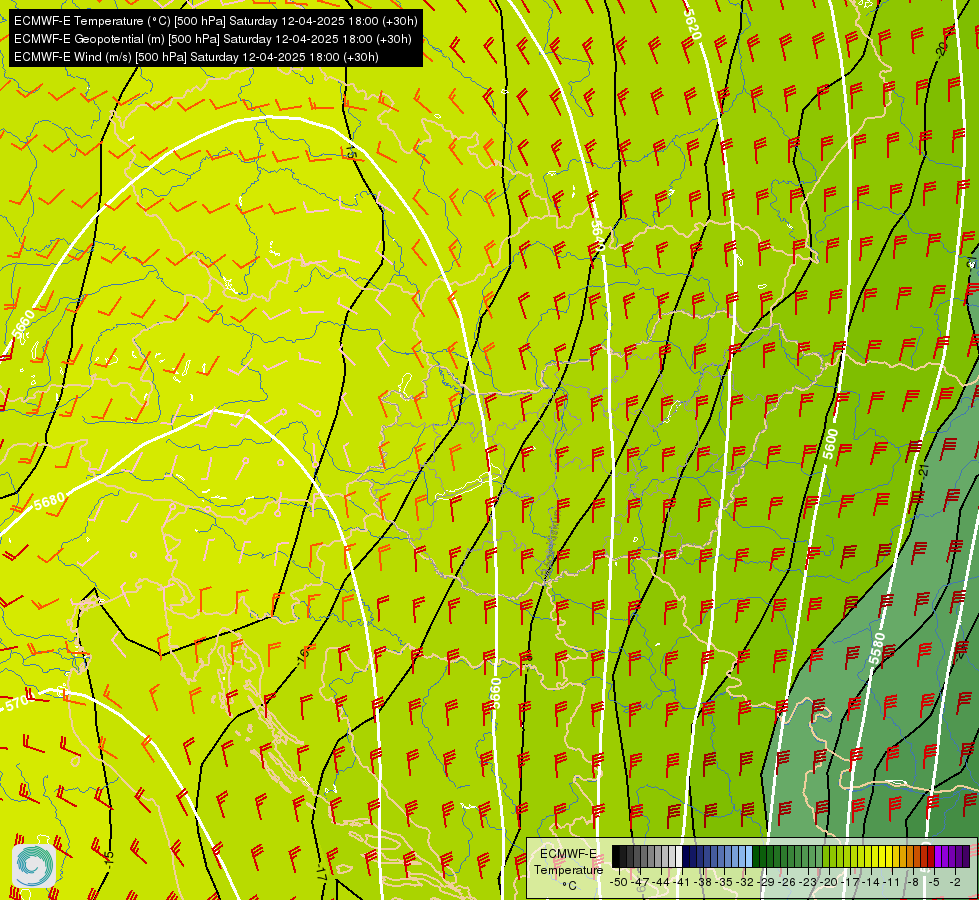This screenshot has width=979, height=900.
Task: Pick the light blue swatch before -32
Action: point(749,856)
